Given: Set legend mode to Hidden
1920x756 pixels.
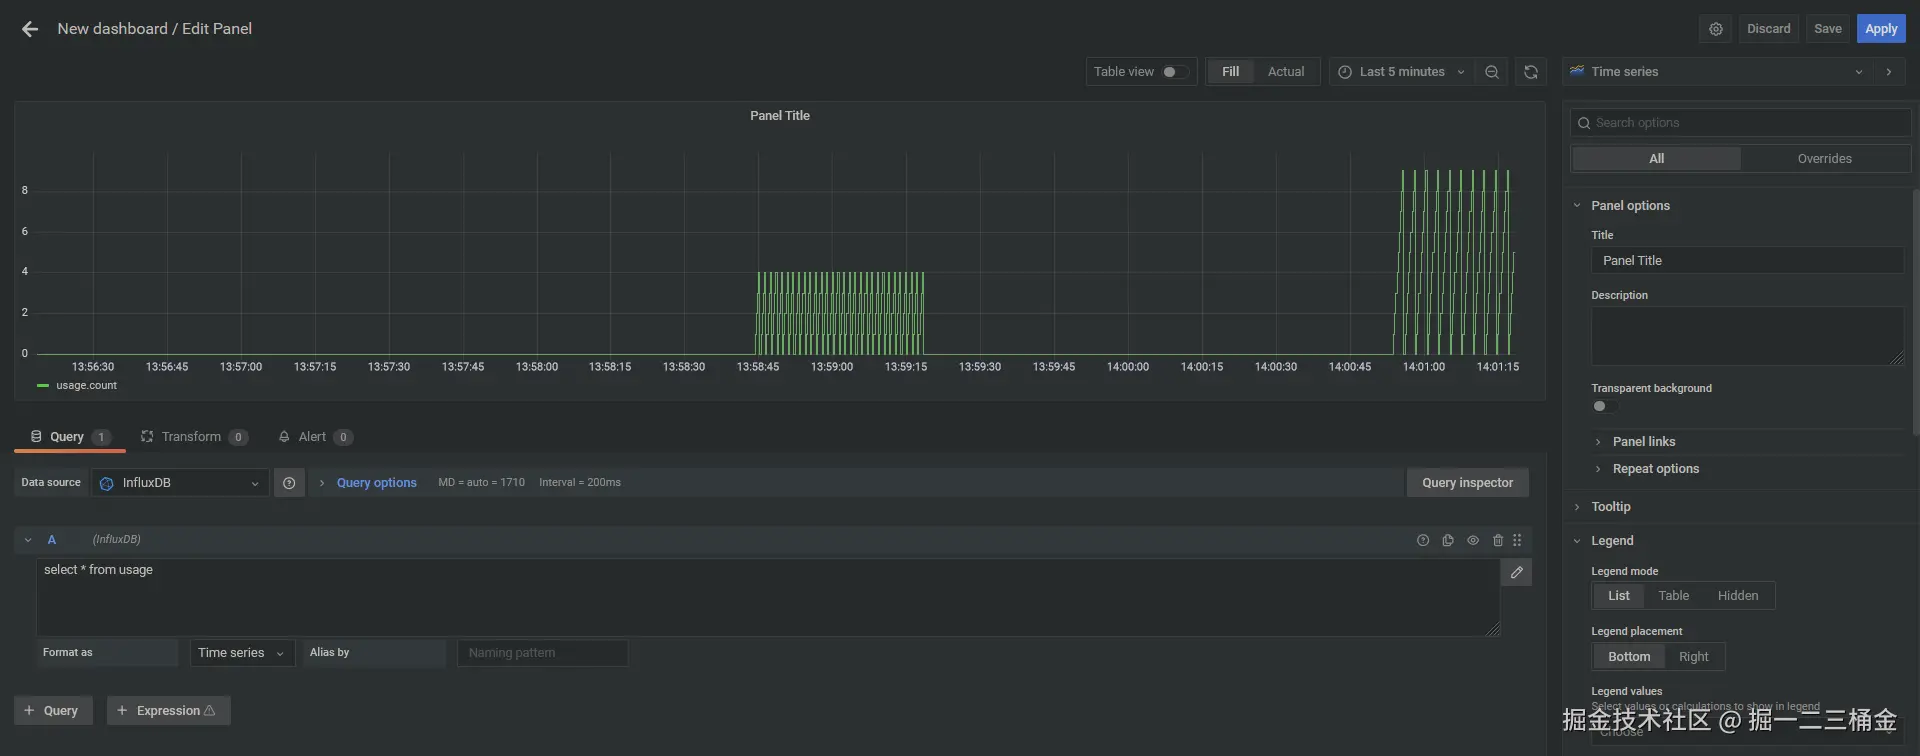Looking at the screenshot, I should point(1738,596).
